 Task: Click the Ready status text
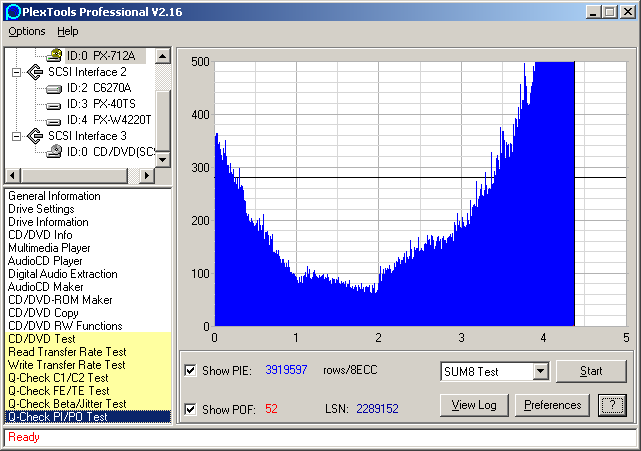[24, 437]
